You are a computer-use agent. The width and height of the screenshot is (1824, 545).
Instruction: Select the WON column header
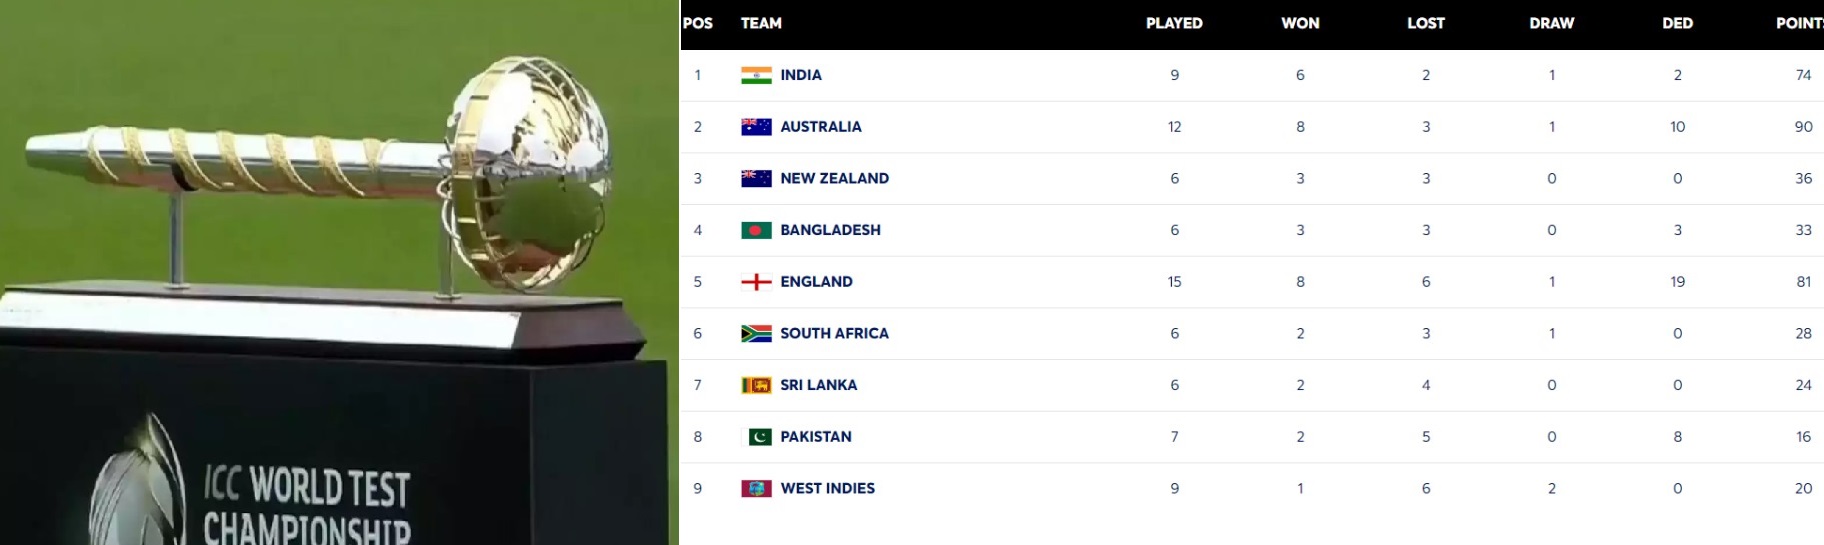(x=1300, y=23)
